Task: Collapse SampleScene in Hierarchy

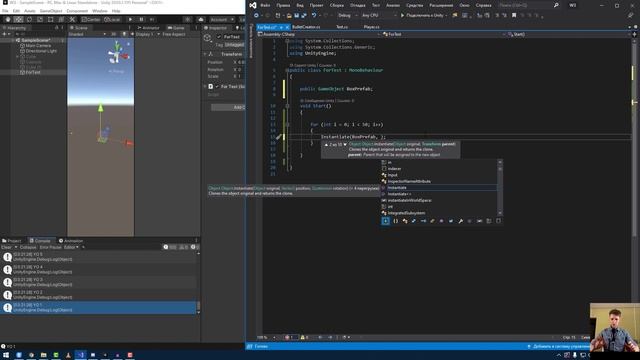Action: click(12, 40)
